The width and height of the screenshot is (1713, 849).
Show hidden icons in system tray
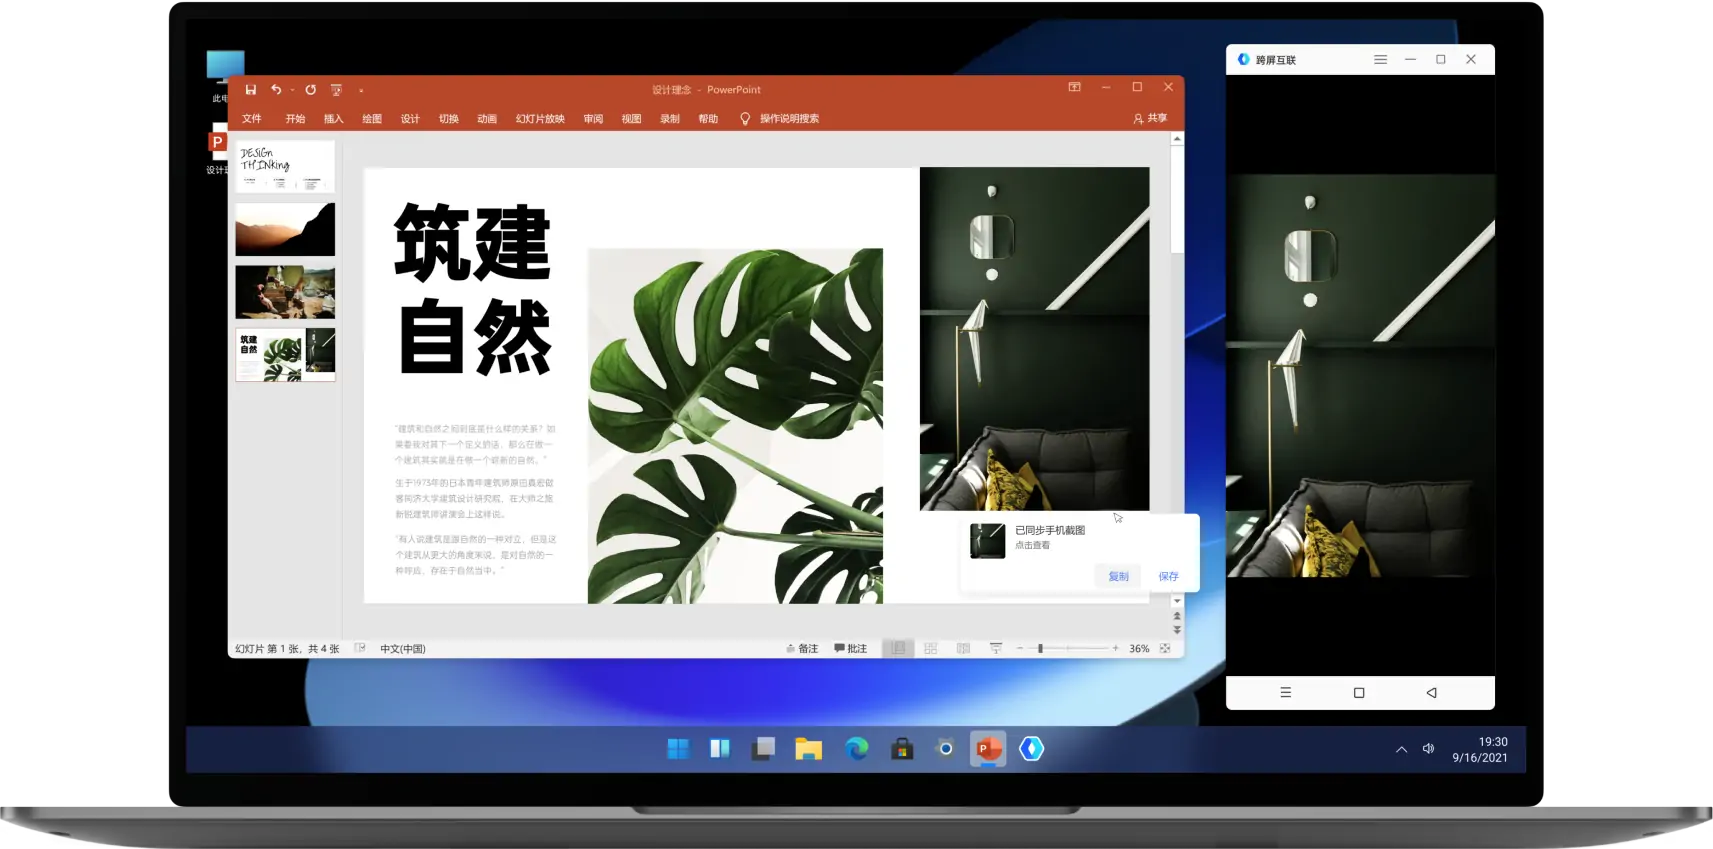click(1401, 749)
